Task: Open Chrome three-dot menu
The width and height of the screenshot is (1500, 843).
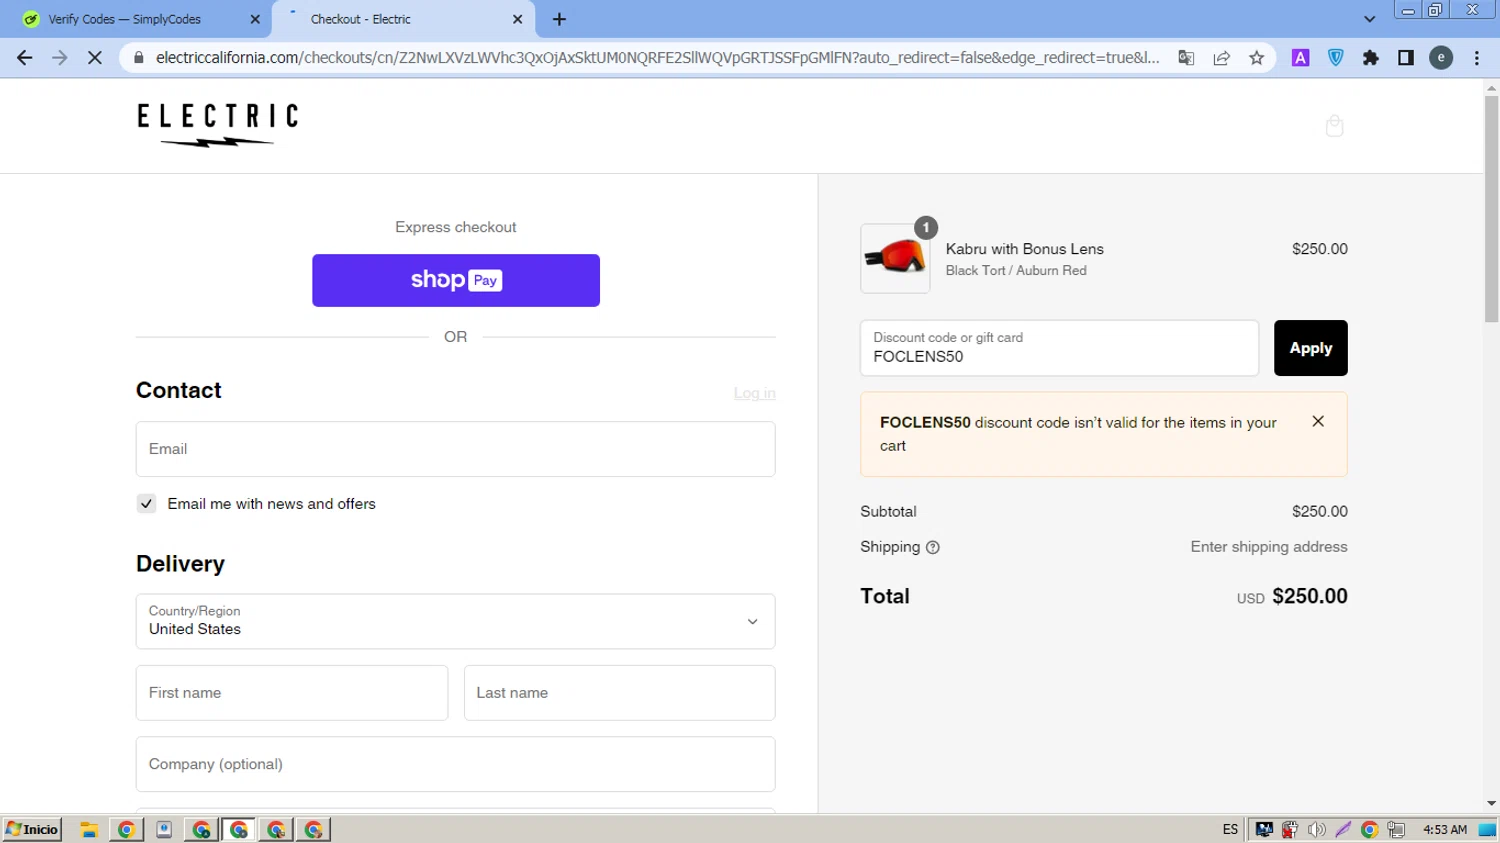Action: coord(1476,58)
